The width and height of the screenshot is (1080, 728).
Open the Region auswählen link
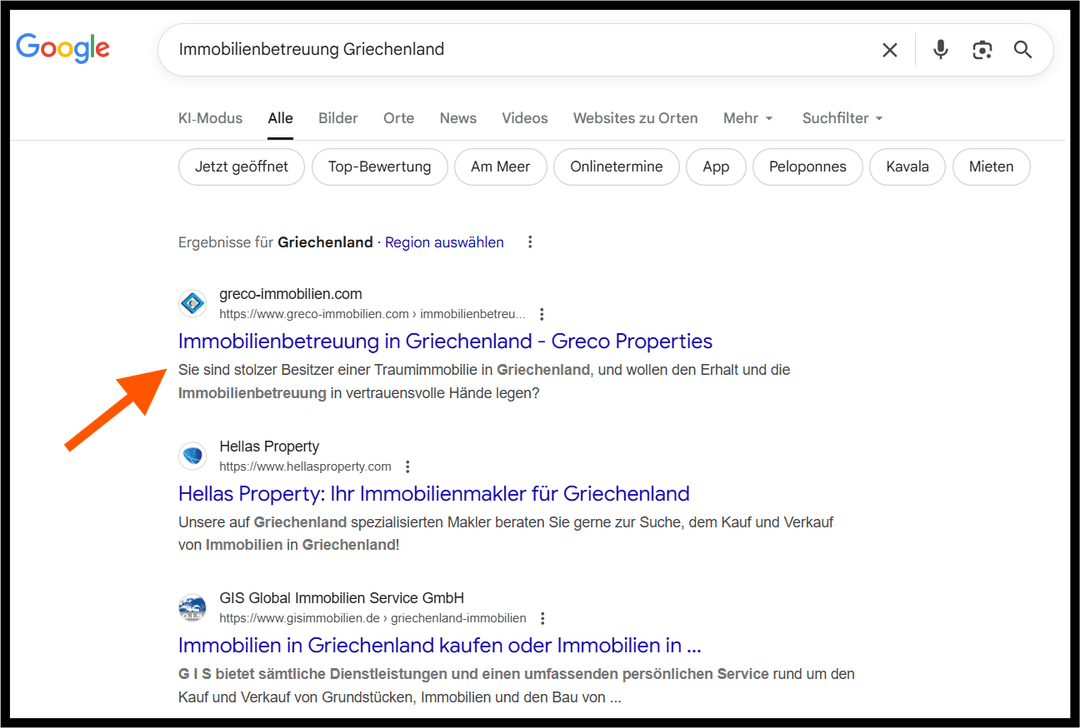(444, 242)
